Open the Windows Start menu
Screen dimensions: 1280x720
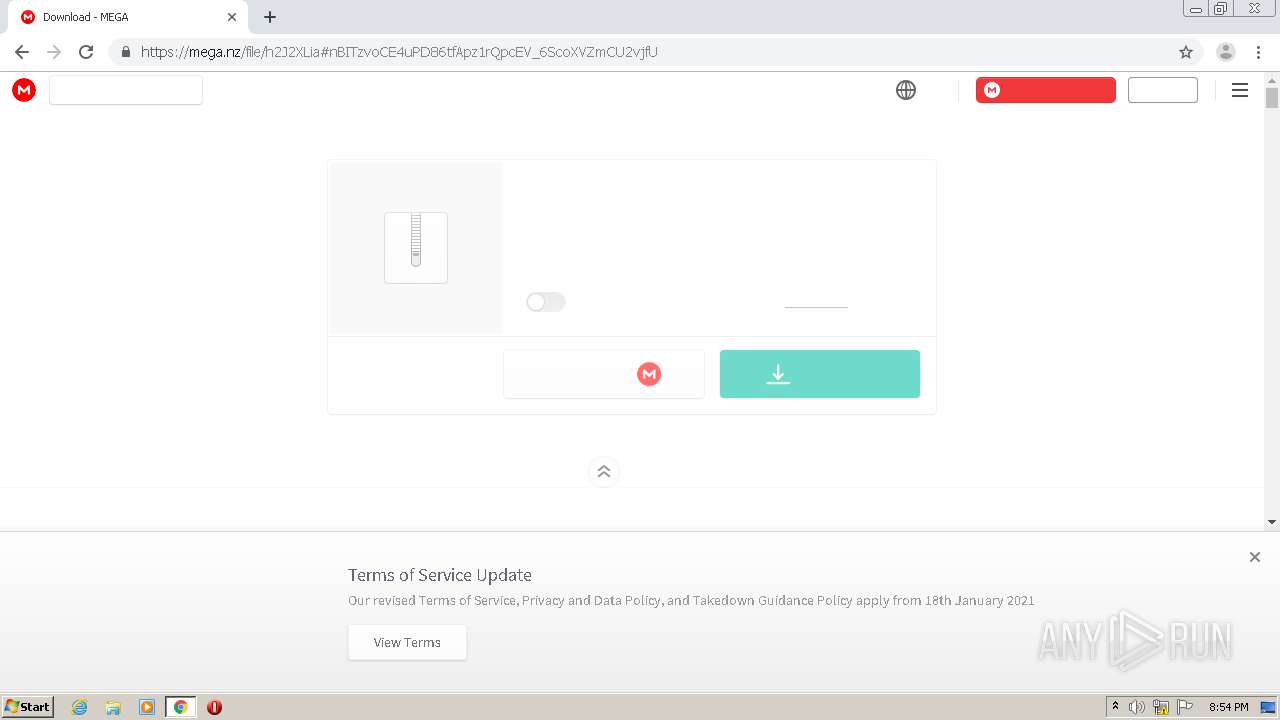pyautogui.click(x=28, y=707)
